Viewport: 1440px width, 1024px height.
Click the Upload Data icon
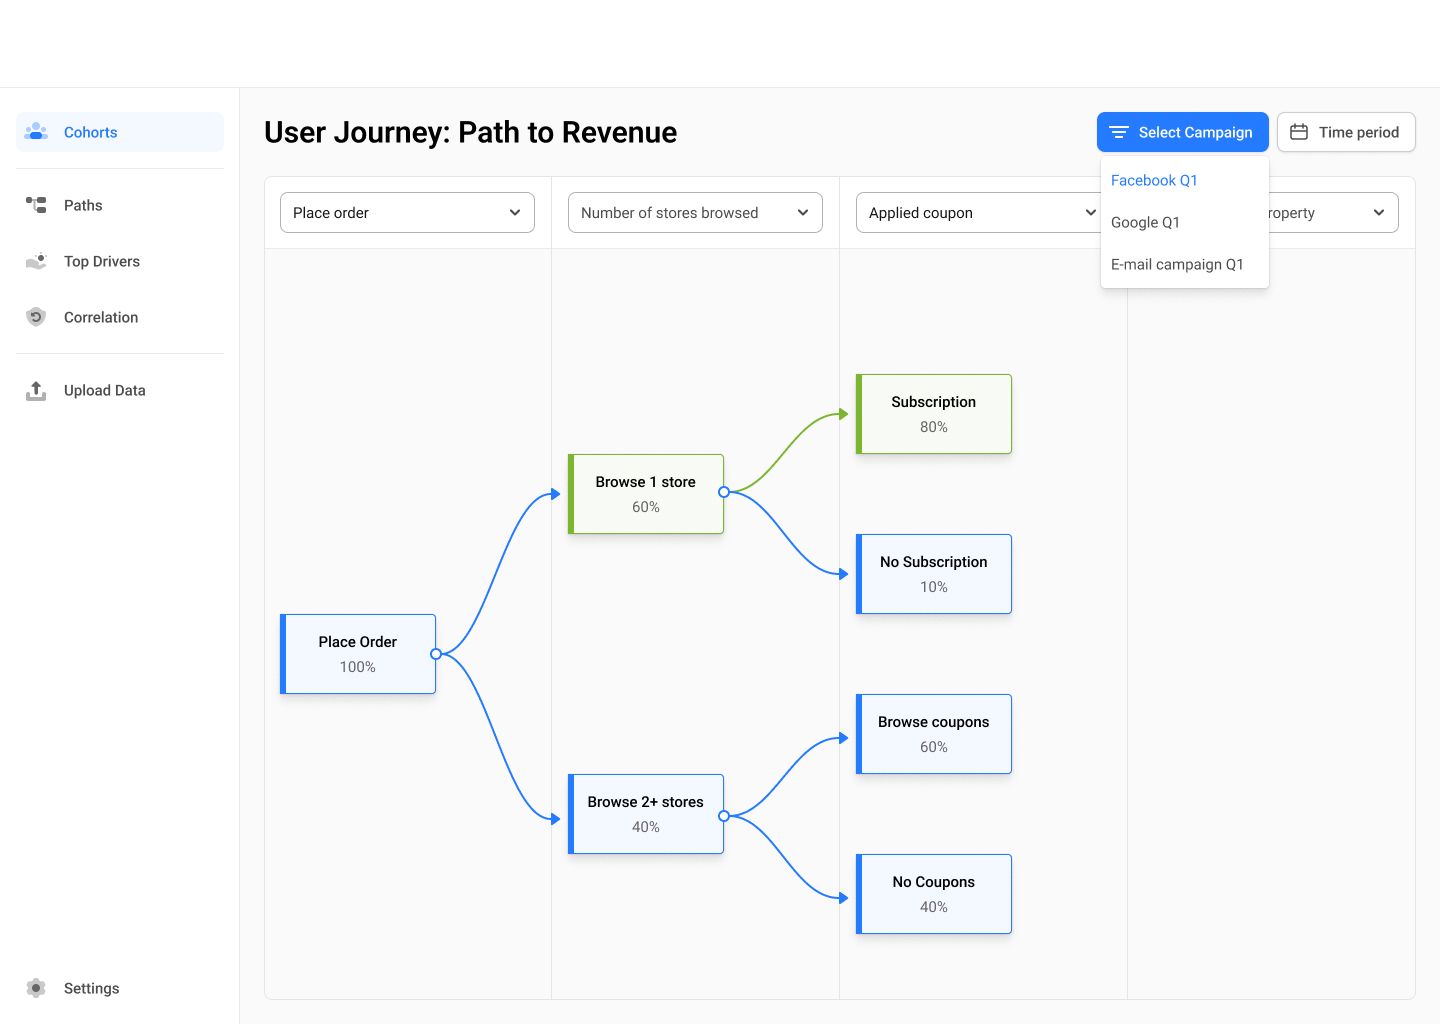click(36, 390)
